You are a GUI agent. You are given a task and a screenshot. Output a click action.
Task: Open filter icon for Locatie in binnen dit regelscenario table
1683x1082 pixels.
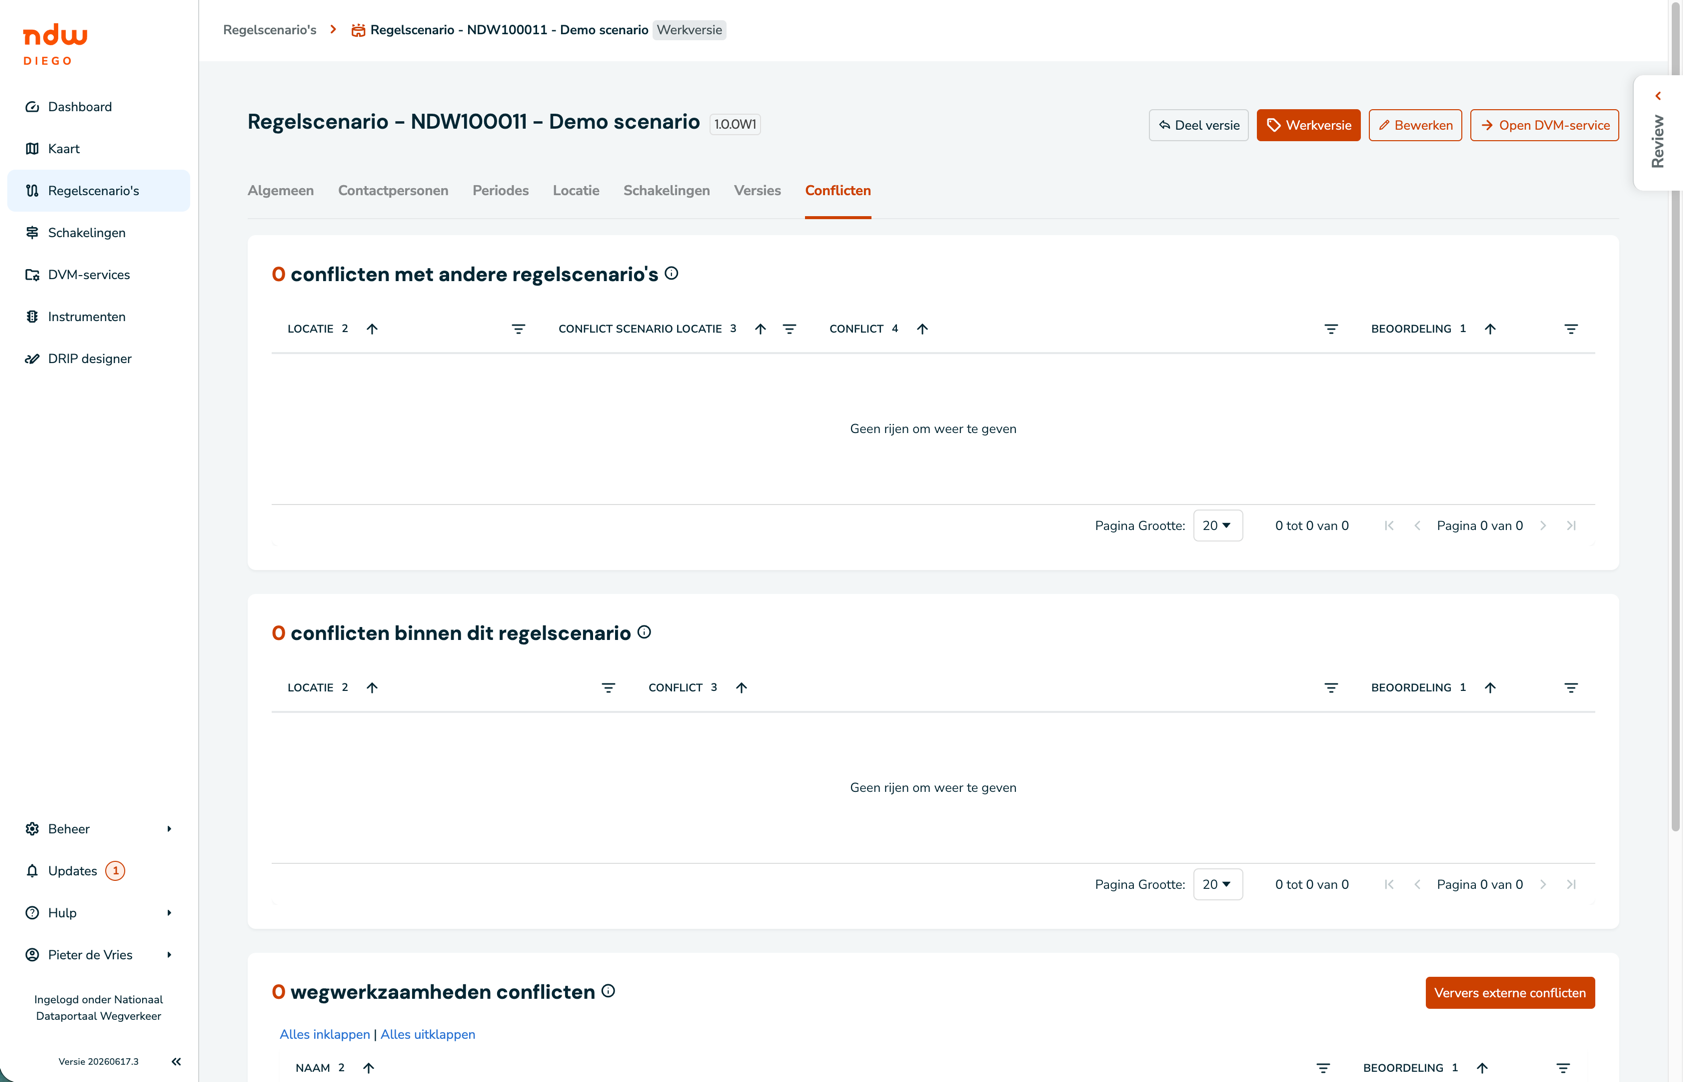pos(608,688)
